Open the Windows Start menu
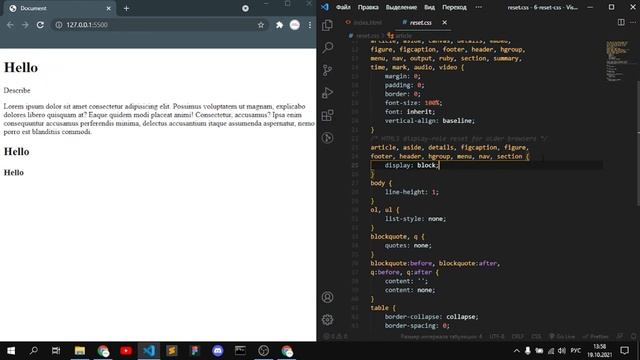Screen dimensions: 640x360 click(11, 351)
